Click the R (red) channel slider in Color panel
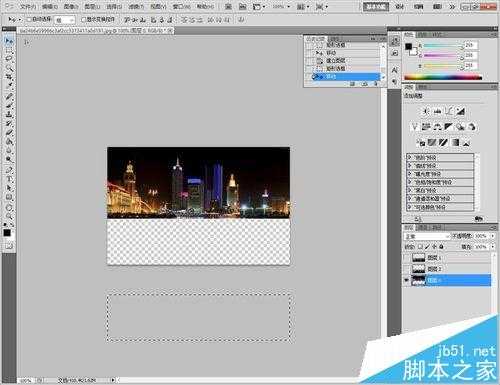The image size is (500, 385). click(443, 46)
